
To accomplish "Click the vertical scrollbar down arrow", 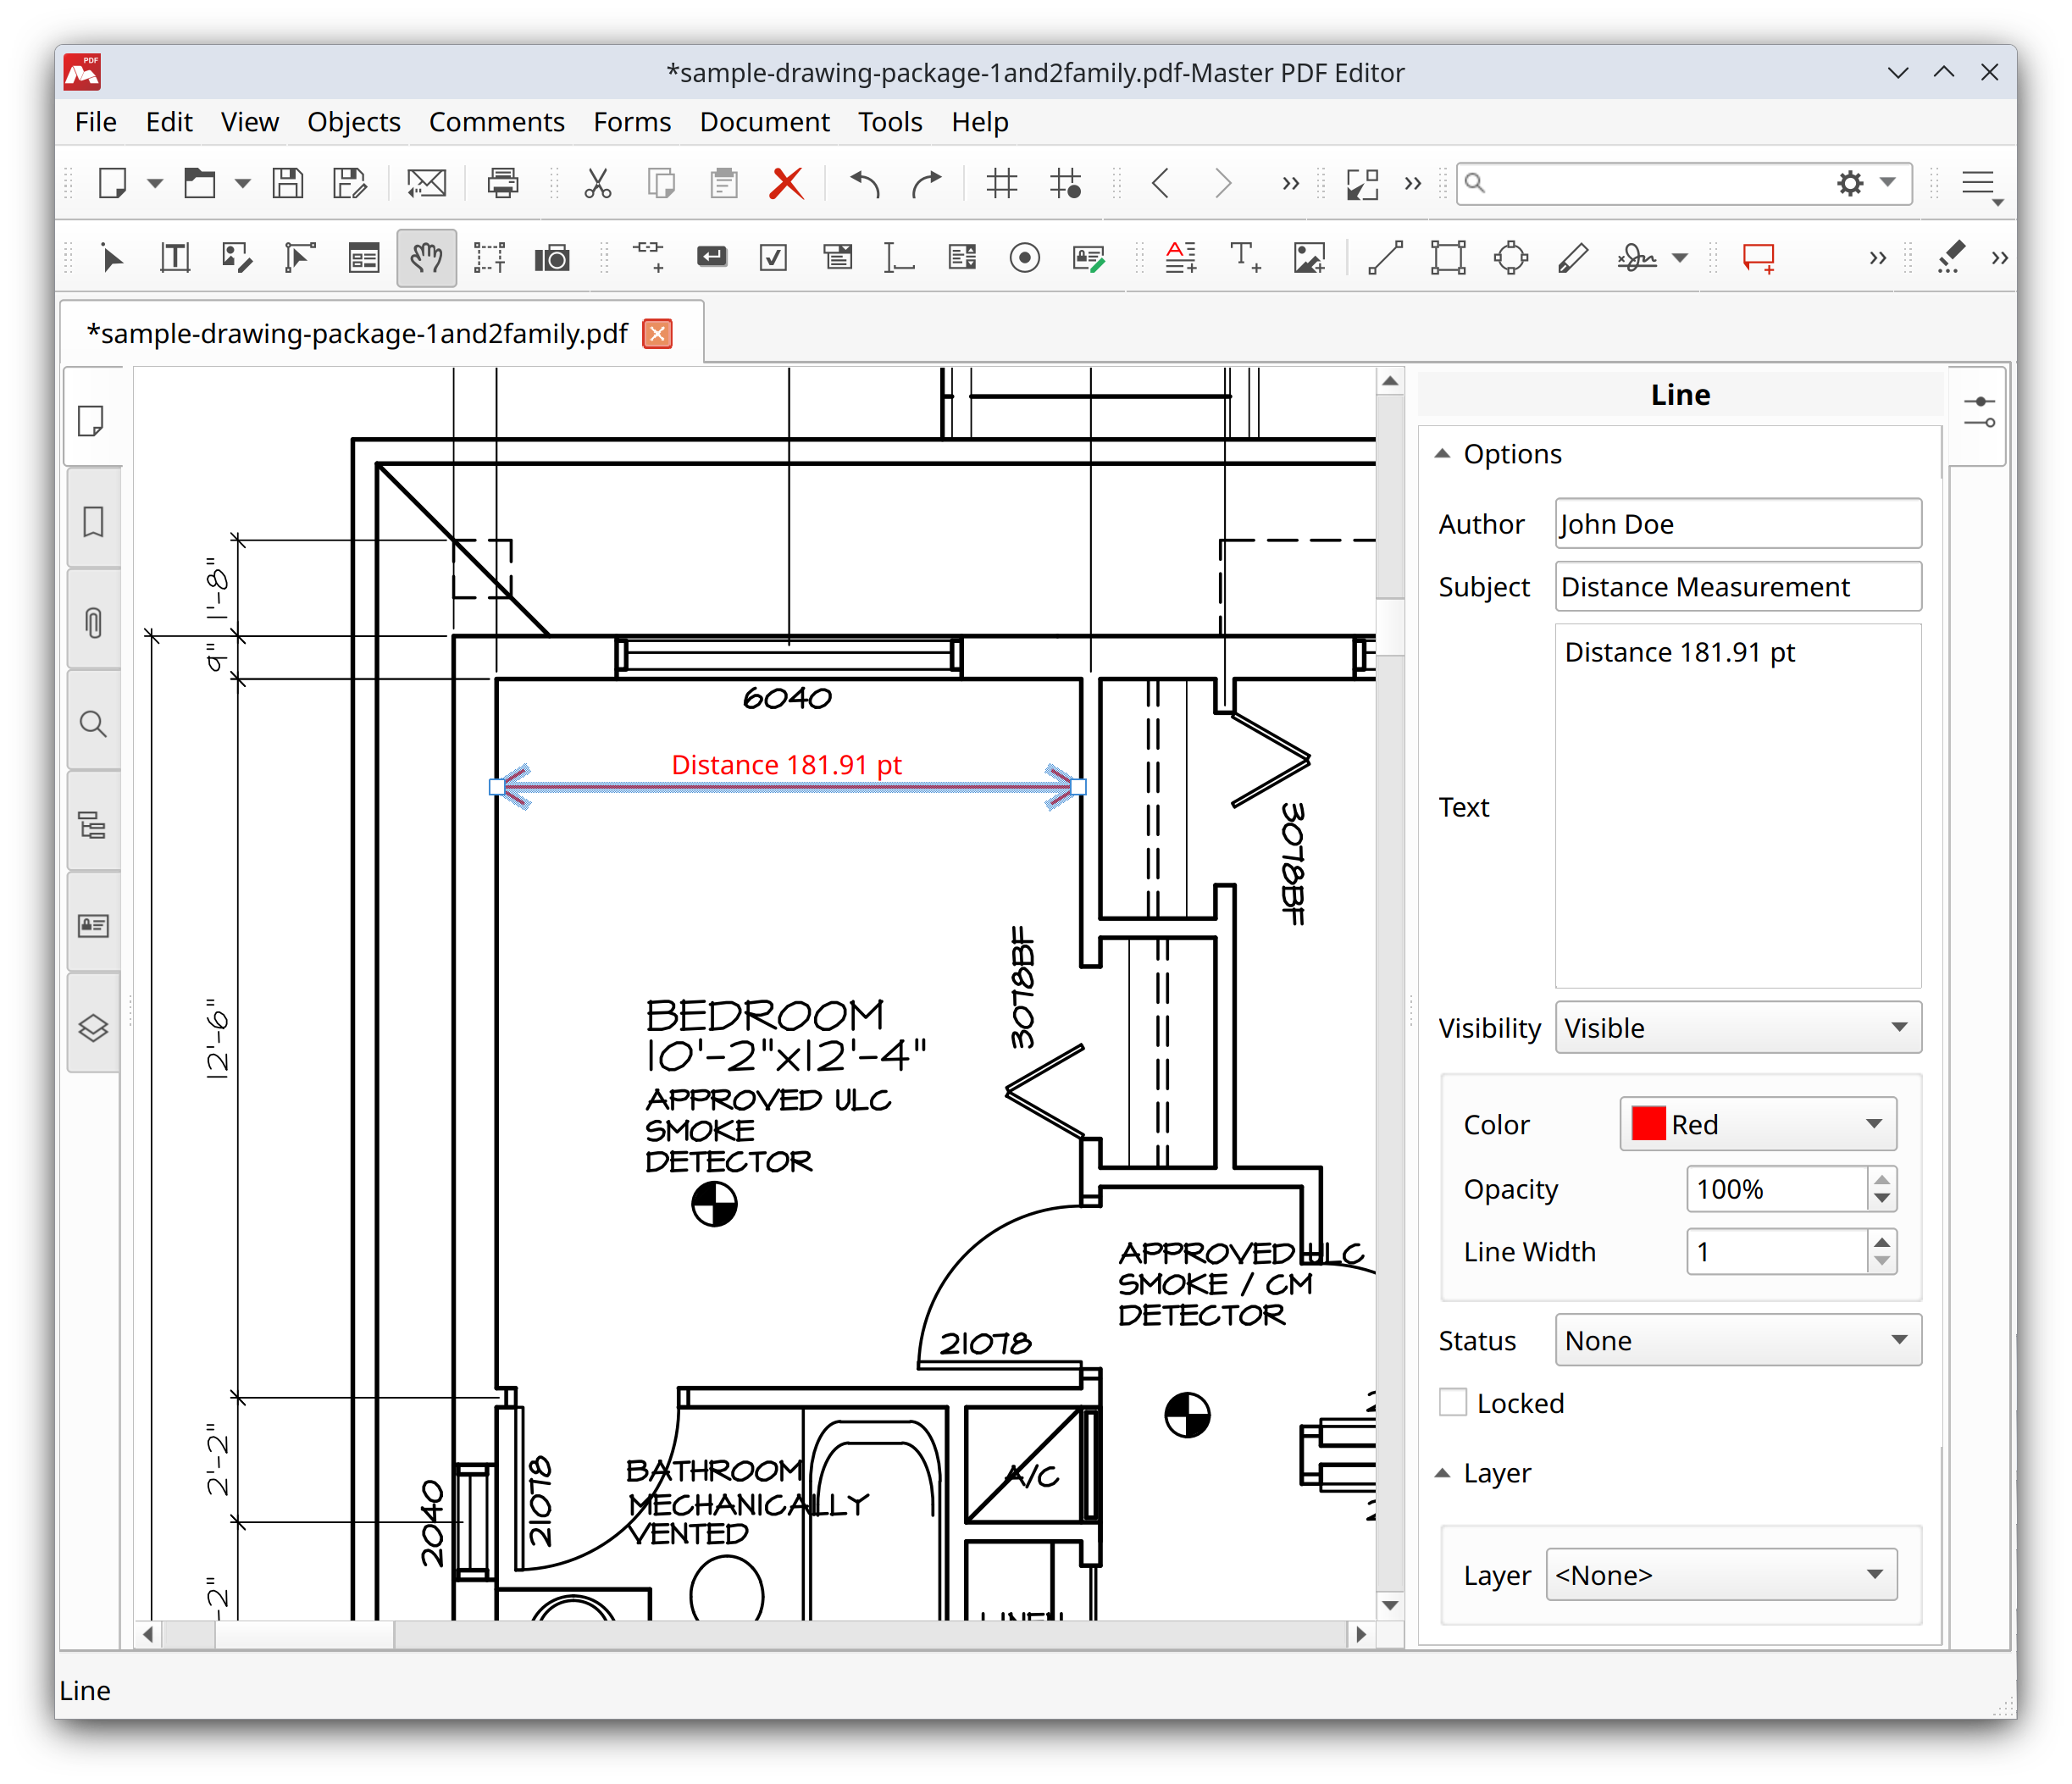I will point(1390,1604).
